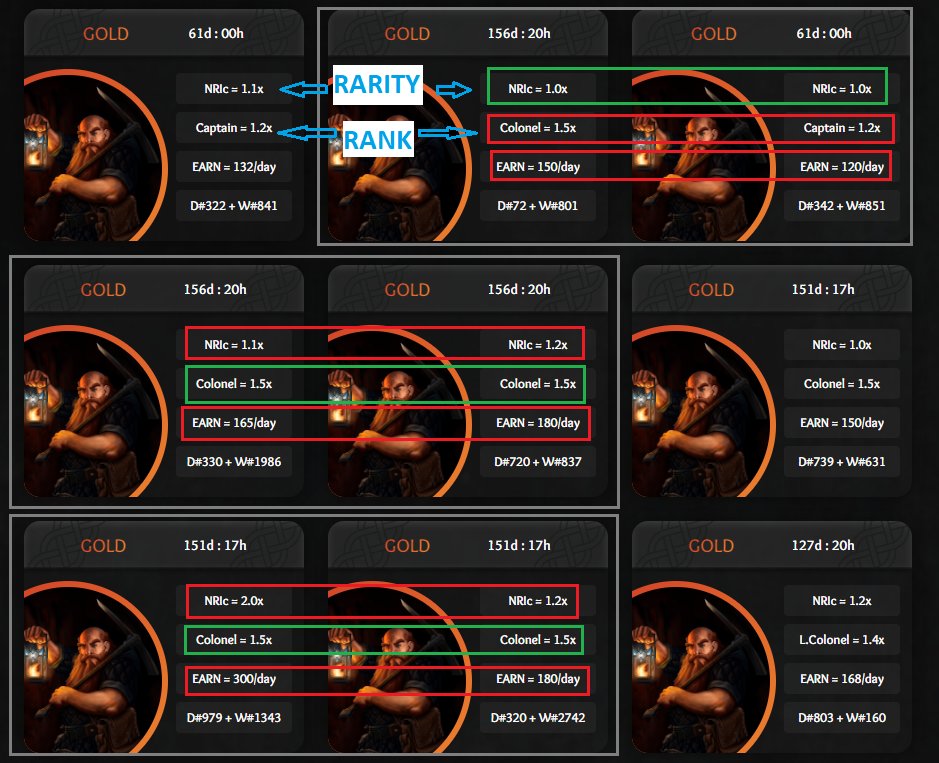Click GOLD header on card D#322 + W#841

[105, 34]
